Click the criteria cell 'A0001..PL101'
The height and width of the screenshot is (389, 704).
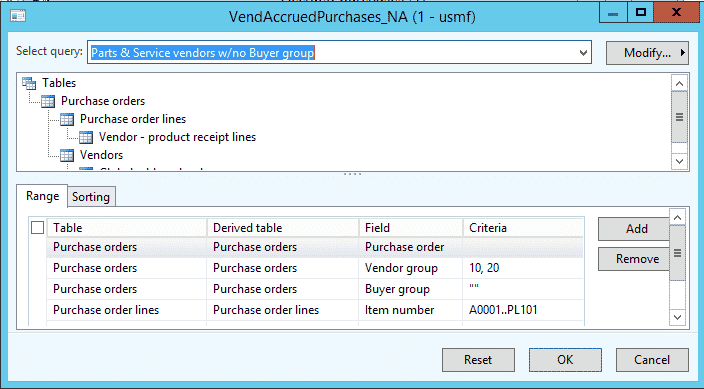[523, 310]
